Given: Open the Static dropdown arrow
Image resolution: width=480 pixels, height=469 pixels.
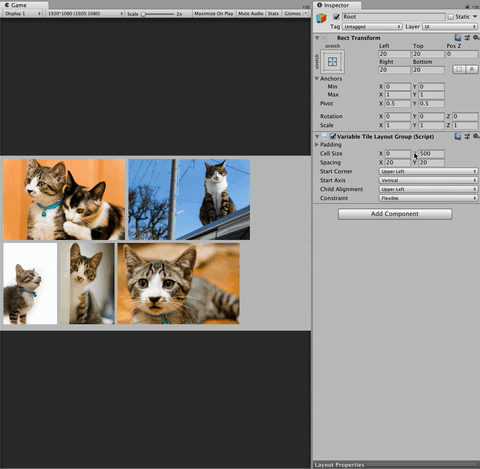Looking at the screenshot, I should coord(475,16).
